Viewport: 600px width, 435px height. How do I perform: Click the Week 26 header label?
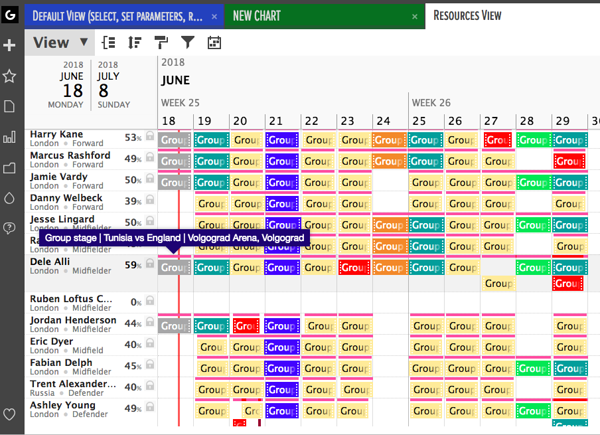[431, 103]
